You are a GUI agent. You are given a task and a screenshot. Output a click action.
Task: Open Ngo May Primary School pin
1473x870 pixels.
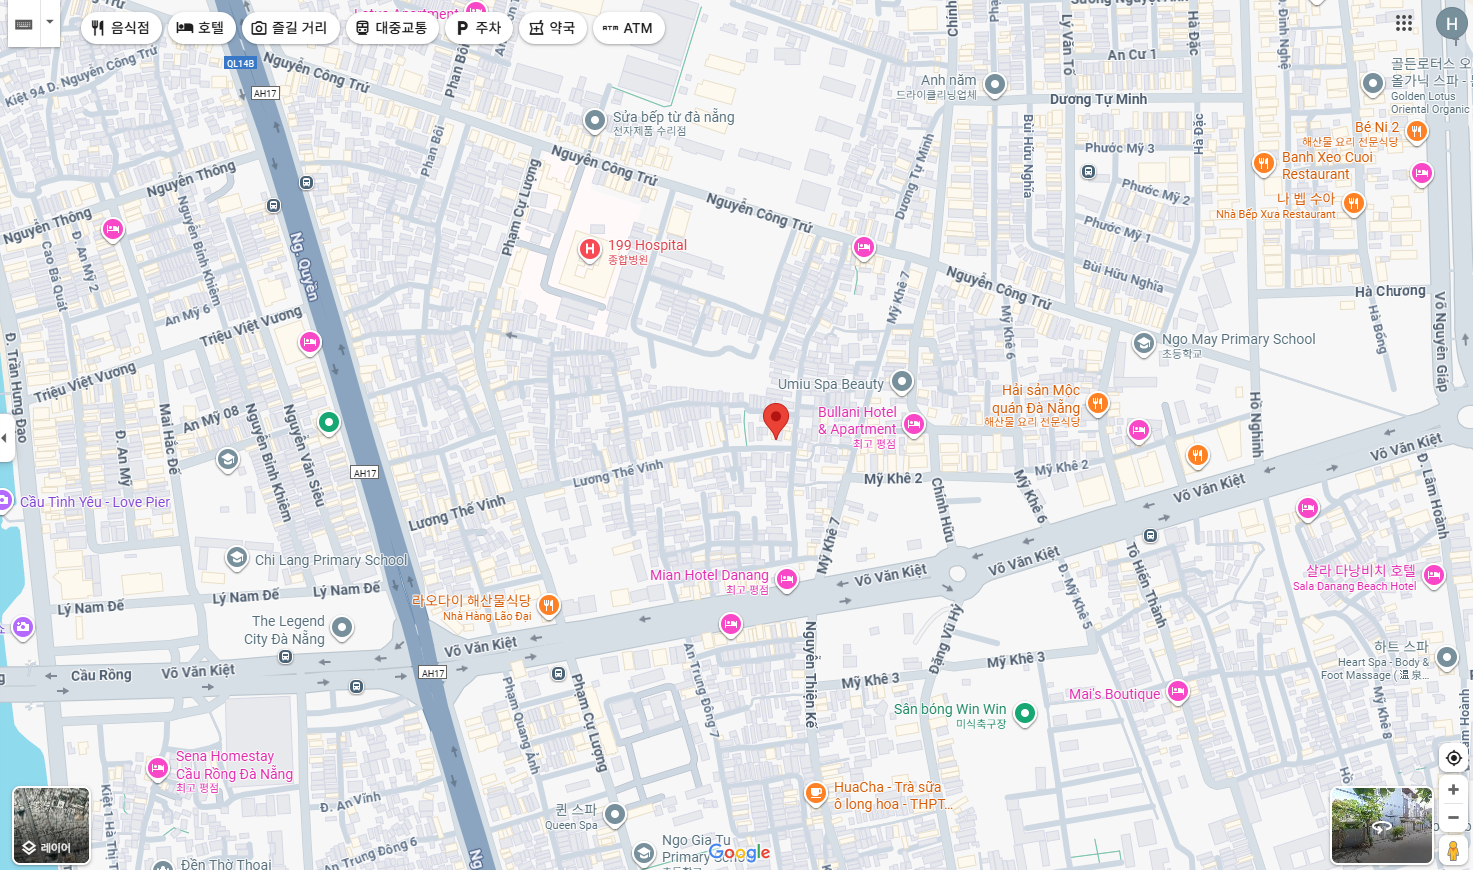1143,344
